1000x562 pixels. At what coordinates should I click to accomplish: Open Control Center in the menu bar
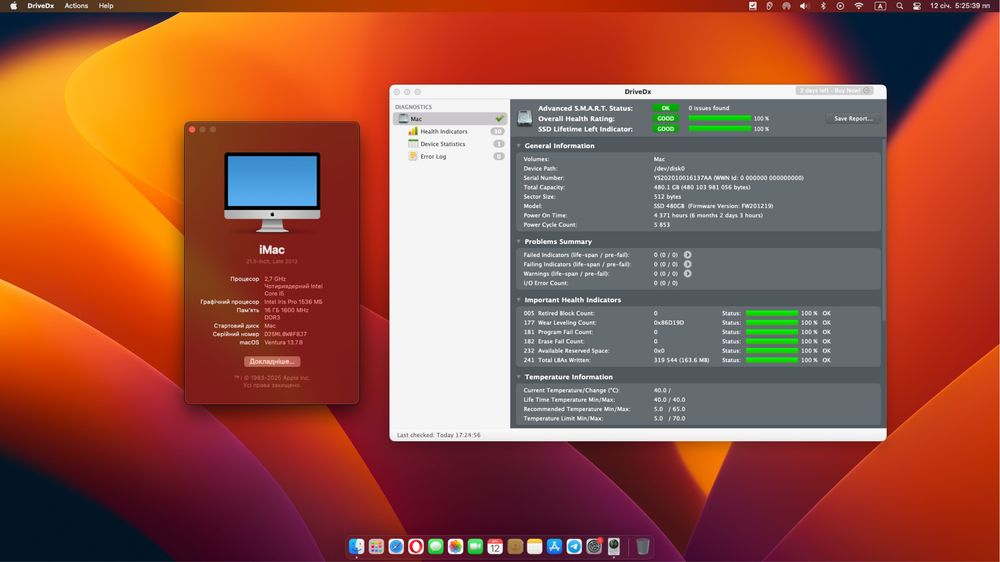[x=917, y=6]
